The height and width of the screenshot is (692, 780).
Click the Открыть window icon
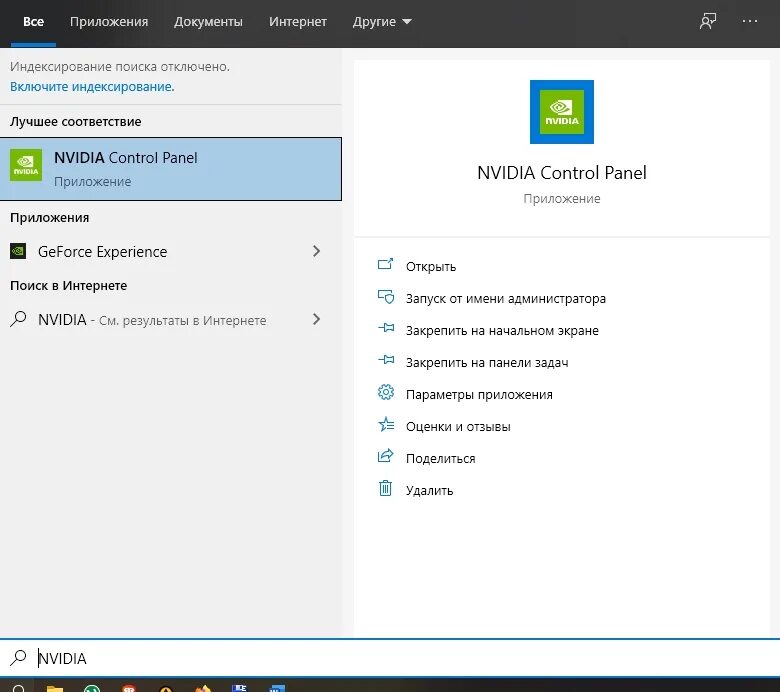click(x=386, y=264)
